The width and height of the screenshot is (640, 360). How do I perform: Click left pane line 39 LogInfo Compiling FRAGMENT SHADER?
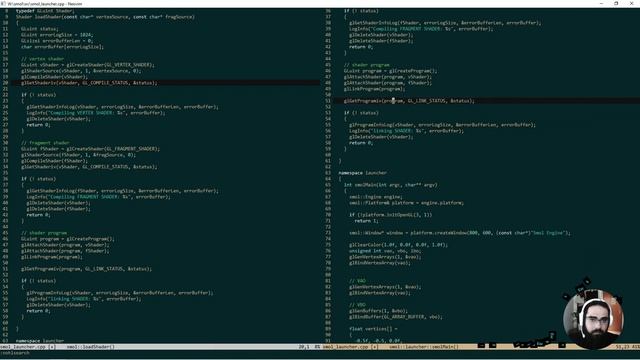tap(98, 197)
